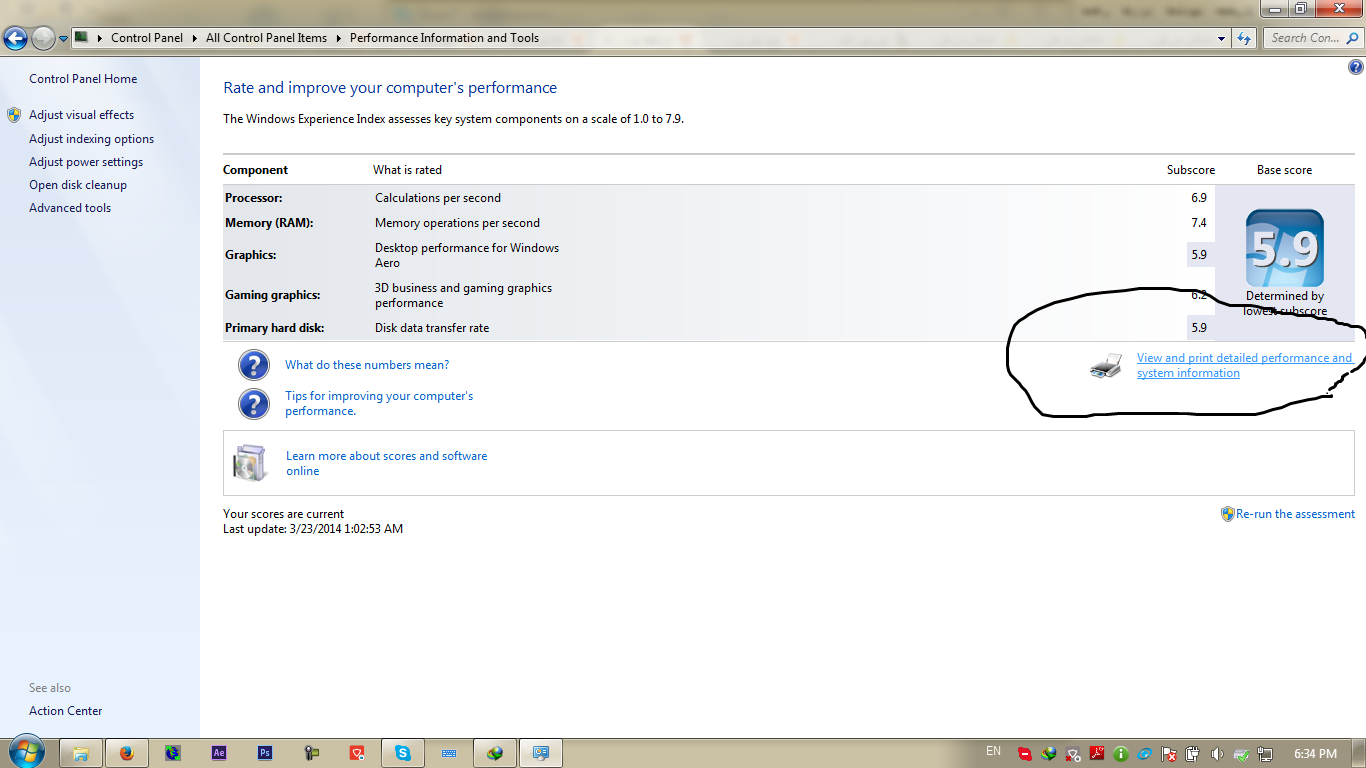The image size is (1366, 768).
Task: Click the Back navigation arrow button
Action: [16, 38]
